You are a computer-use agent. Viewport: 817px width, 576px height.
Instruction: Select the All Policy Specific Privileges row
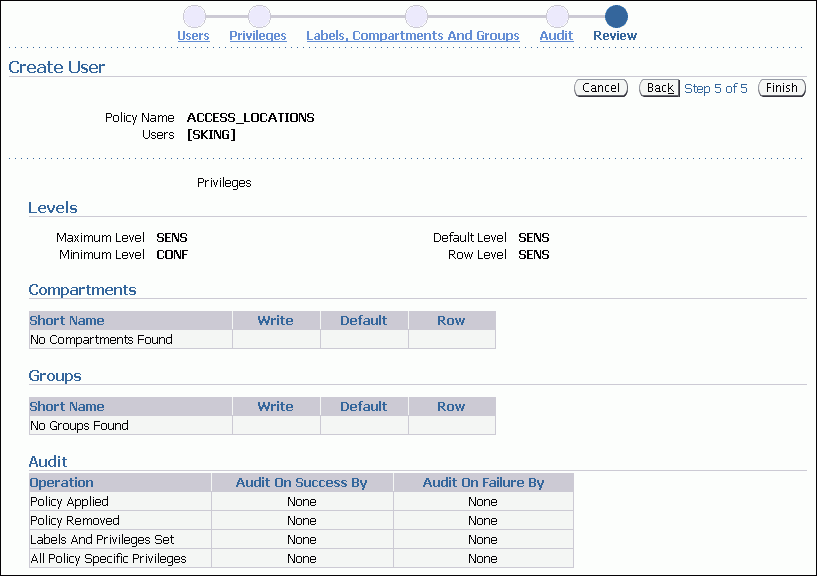point(108,559)
